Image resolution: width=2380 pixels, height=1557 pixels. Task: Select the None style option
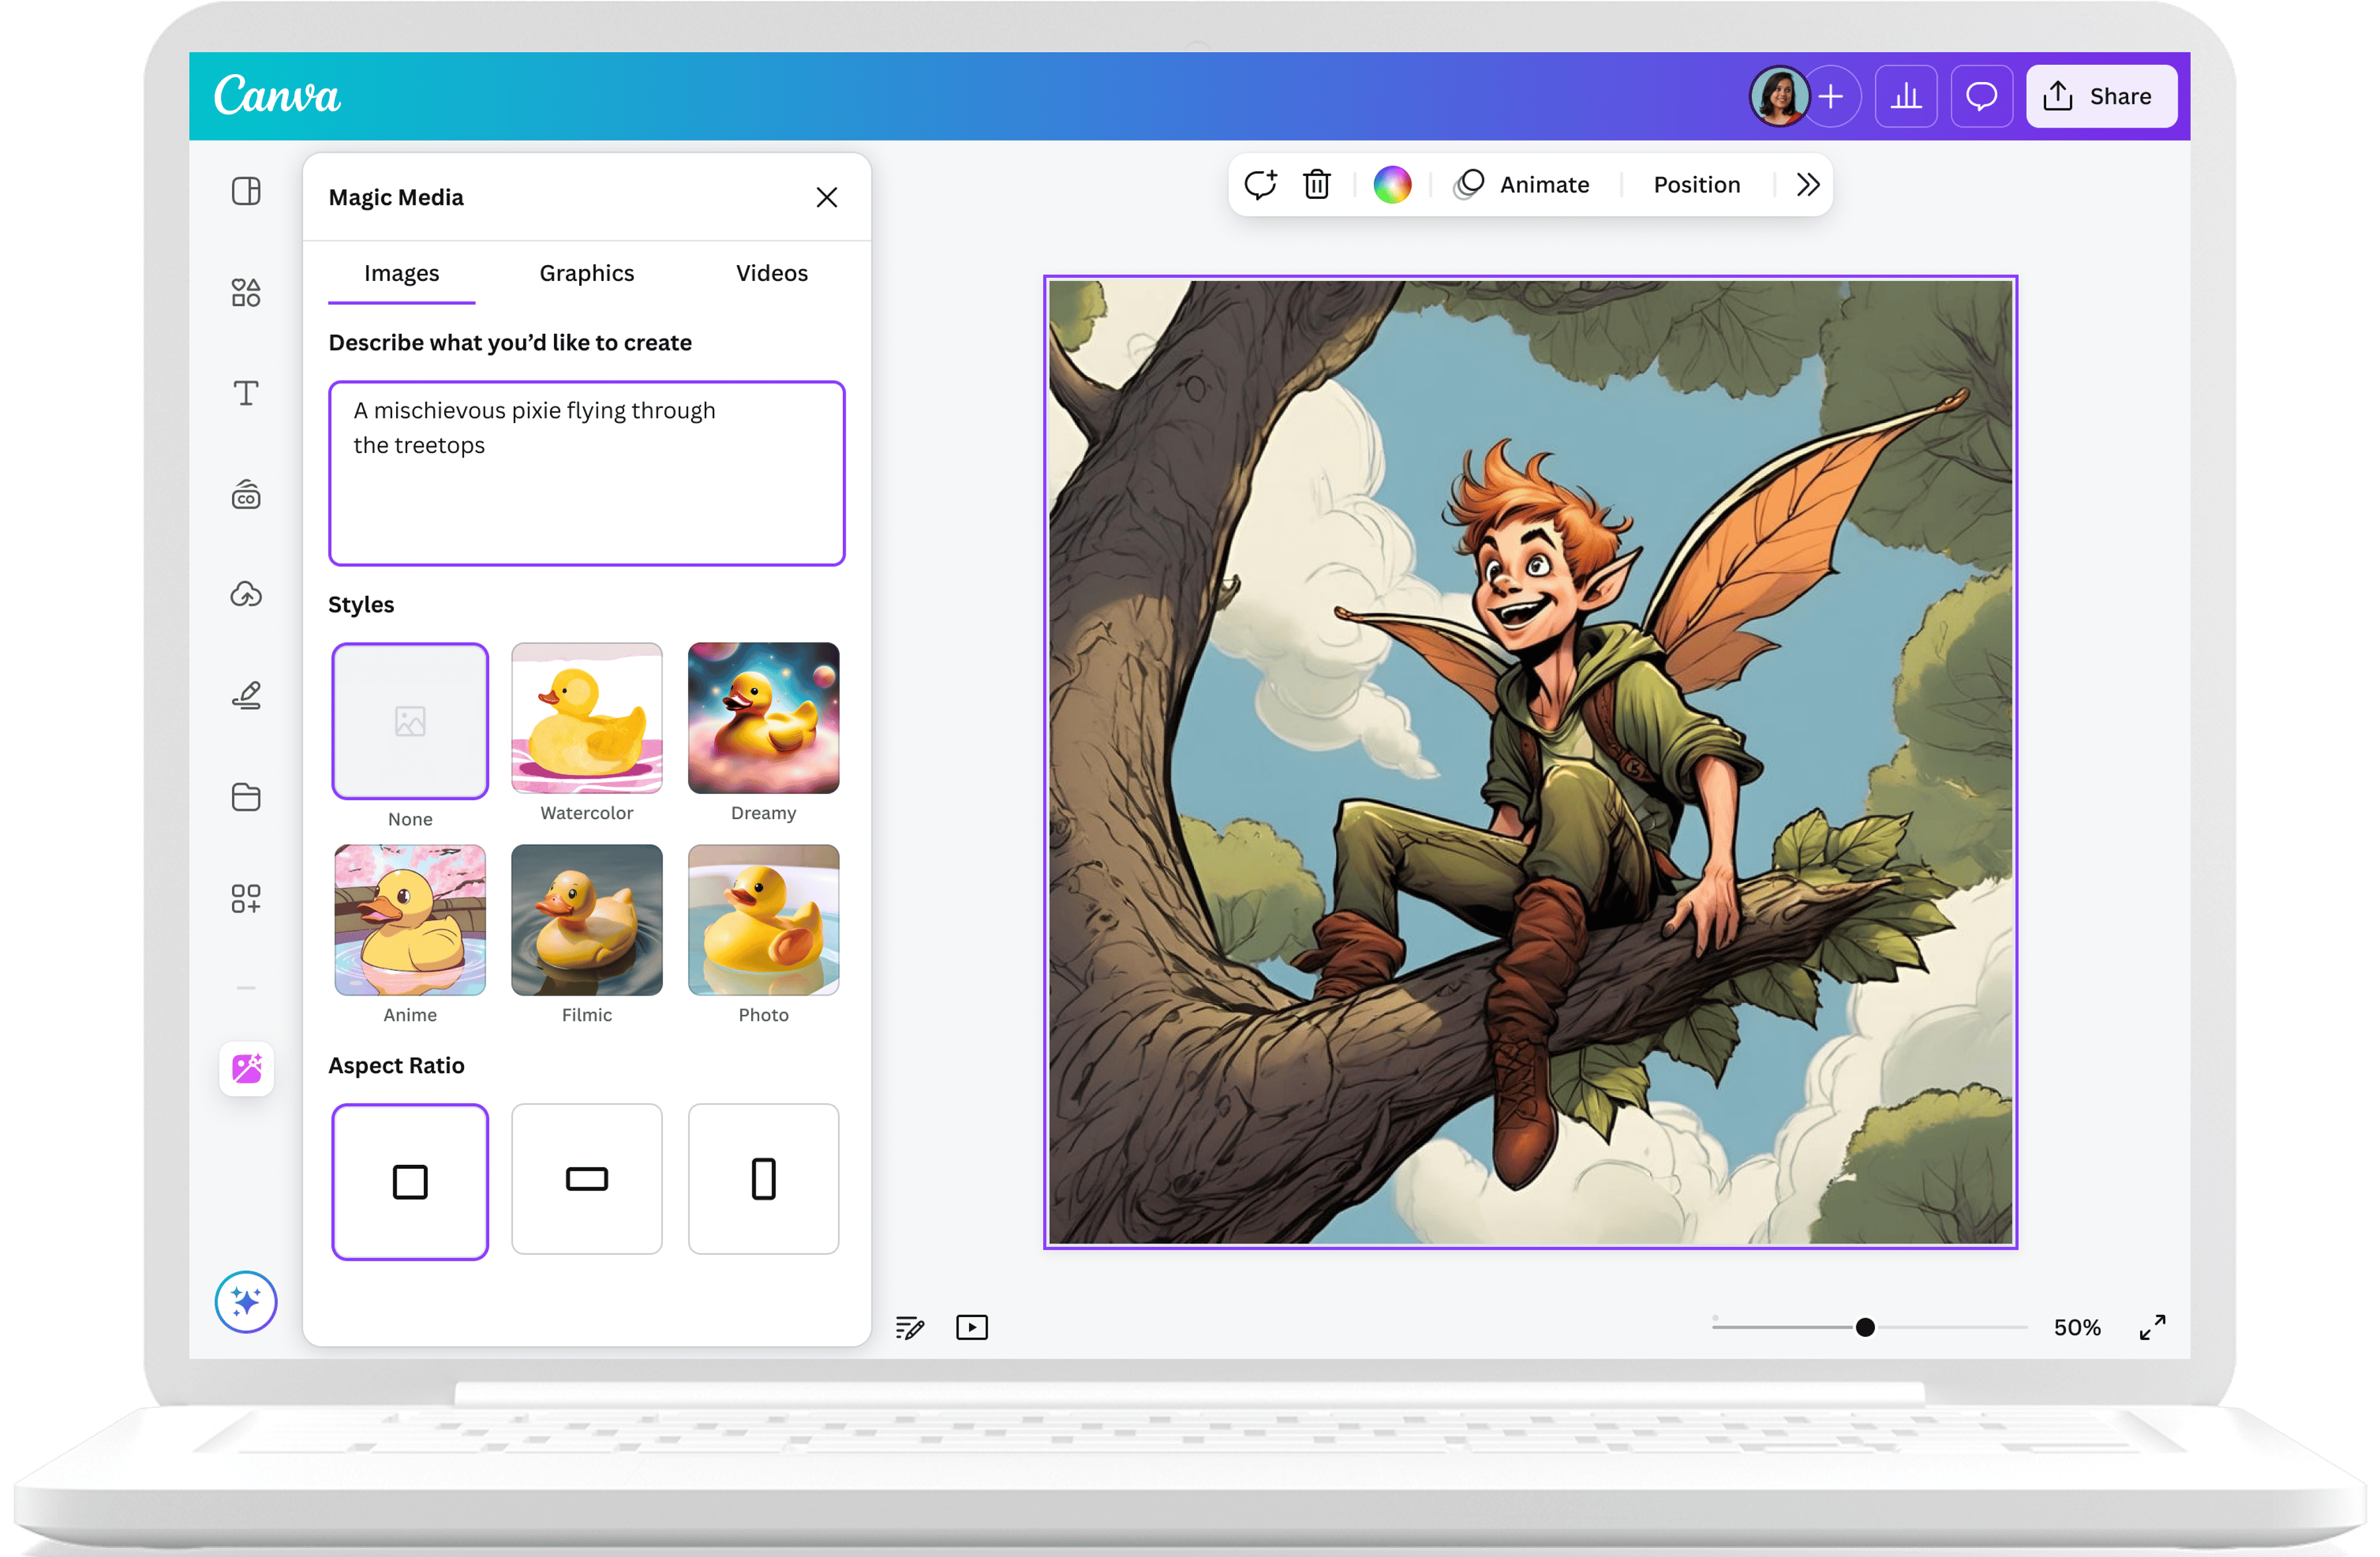[x=410, y=721]
